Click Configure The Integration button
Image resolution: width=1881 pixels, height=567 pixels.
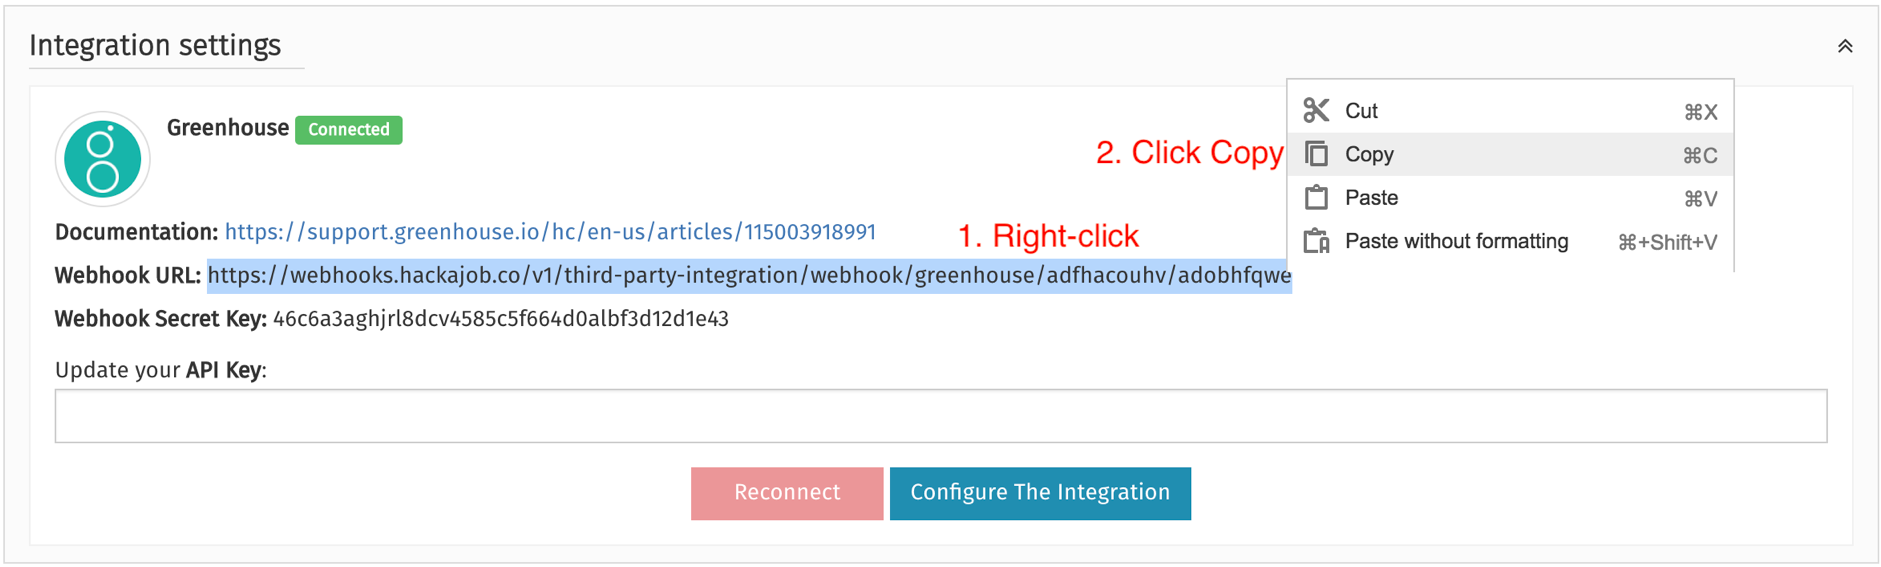click(1040, 493)
